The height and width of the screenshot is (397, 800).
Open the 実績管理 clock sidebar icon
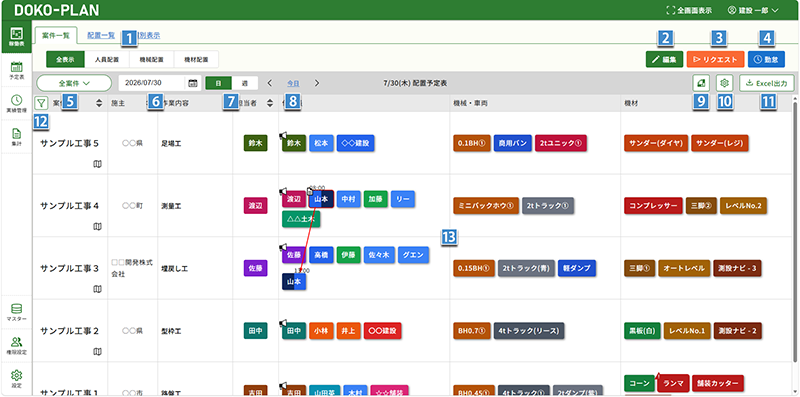(16, 103)
